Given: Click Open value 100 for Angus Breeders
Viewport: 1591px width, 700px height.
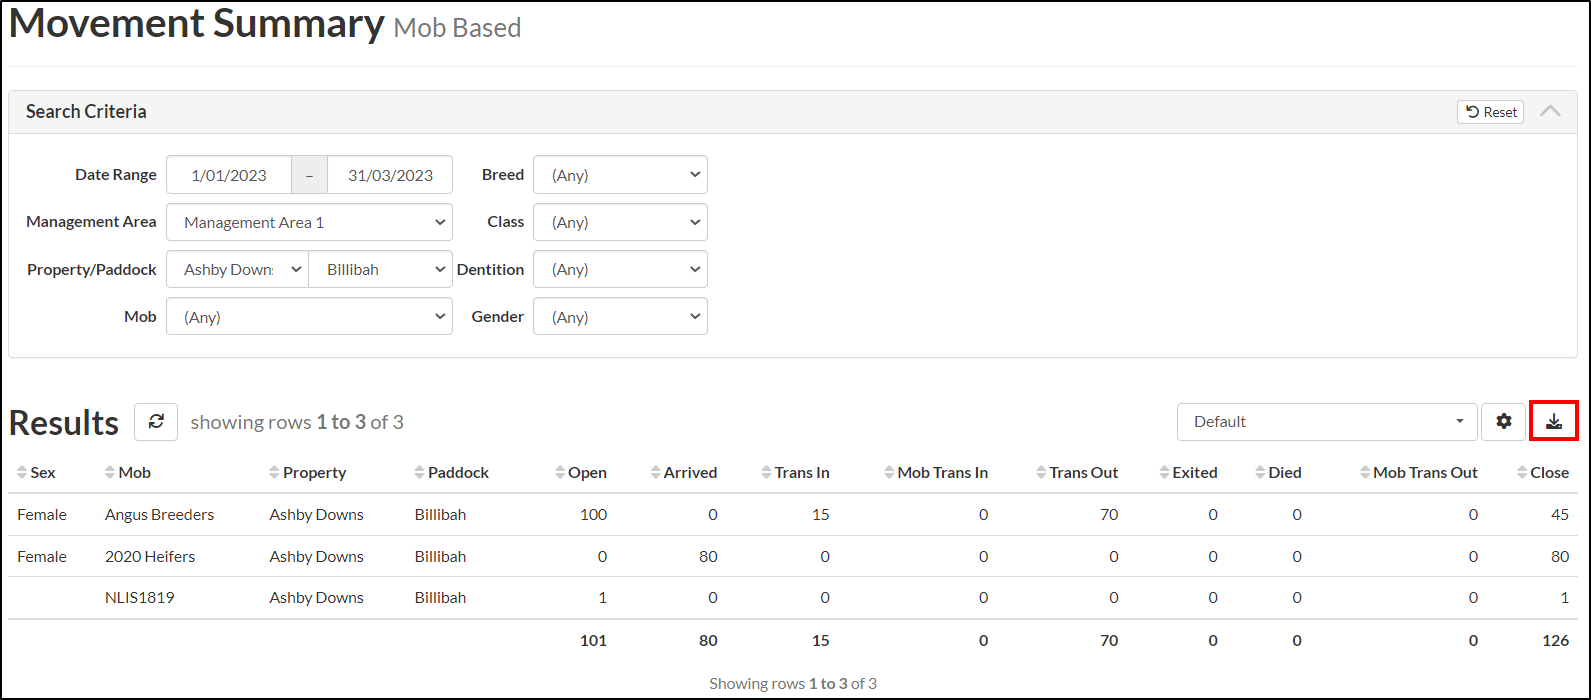Looking at the screenshot, I should point(593,514).
